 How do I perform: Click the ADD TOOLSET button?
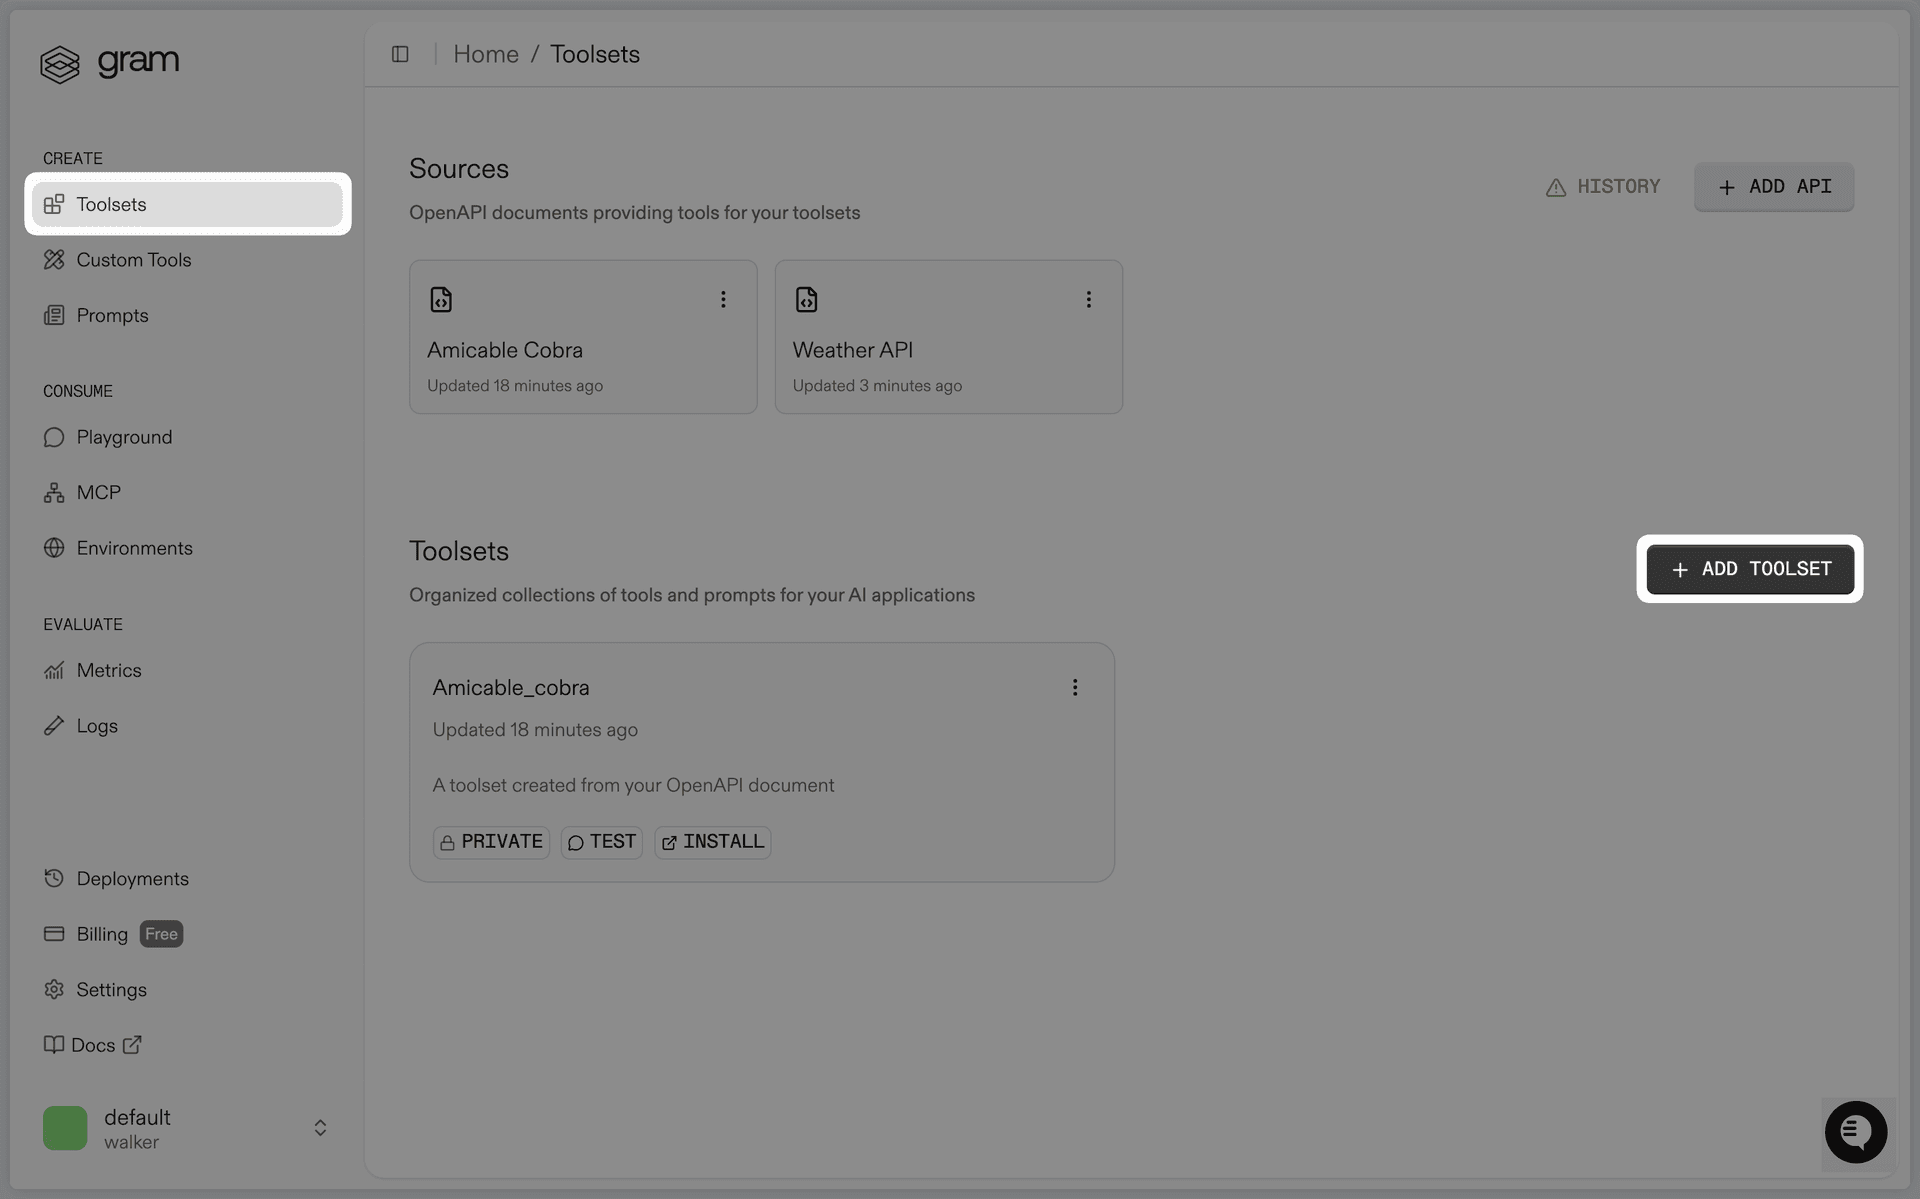point(1749,569)
